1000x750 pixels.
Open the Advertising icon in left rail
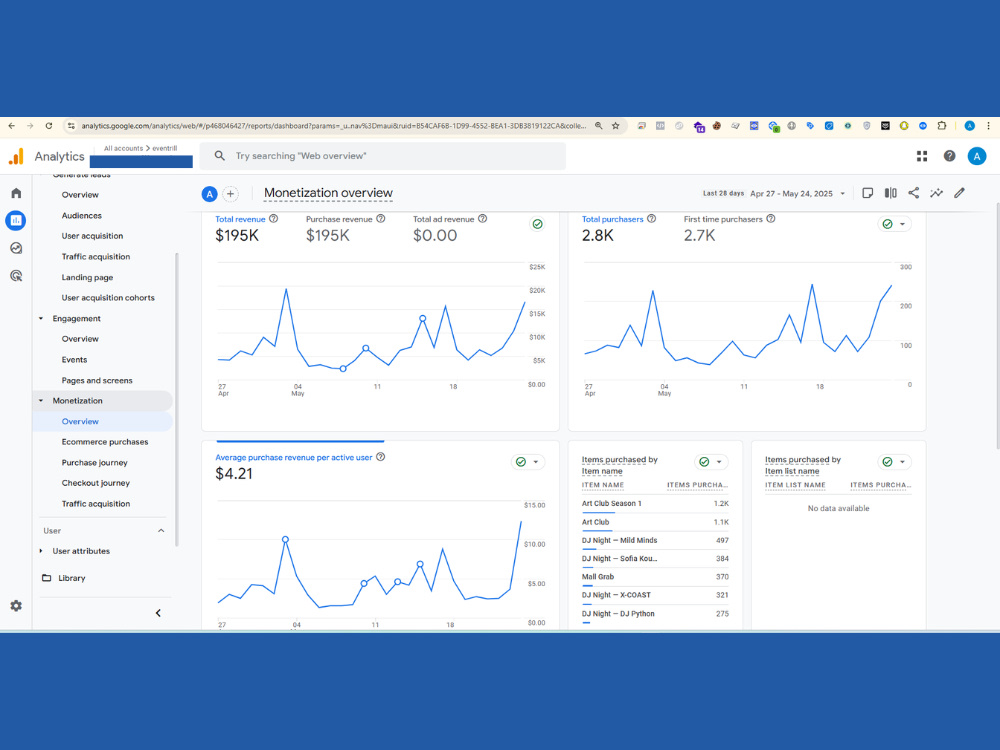click(16, 276)
